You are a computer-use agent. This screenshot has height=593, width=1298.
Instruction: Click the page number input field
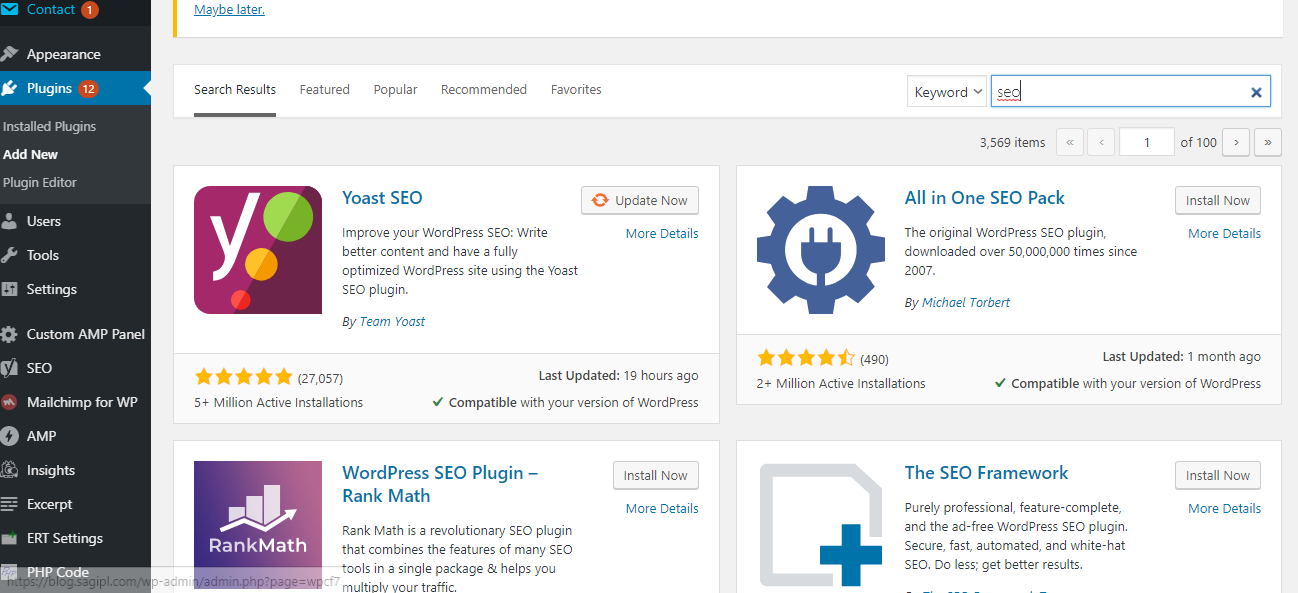(1146, 141)
